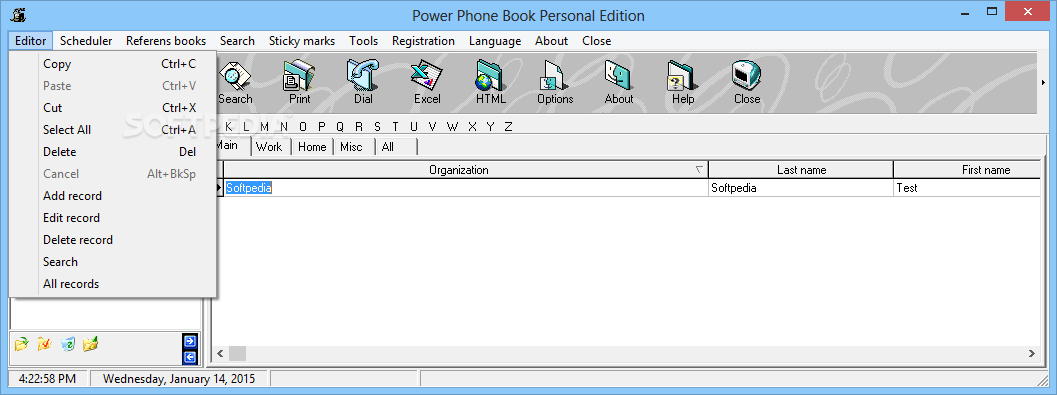
Task: Choose Edit record from Editor menu
Action: pyautogui.click(x=113, y=218)
